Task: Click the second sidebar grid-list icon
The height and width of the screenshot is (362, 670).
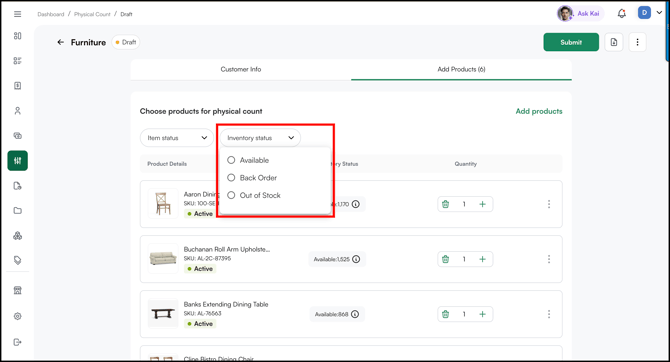Action: point(18,61)
